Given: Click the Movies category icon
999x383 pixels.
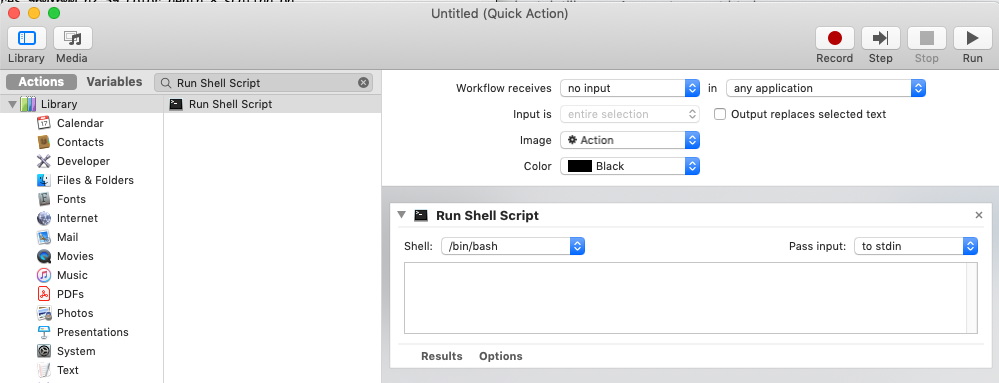Looking at the screenshot, I should pyautogui.click(x=44, y=256).
